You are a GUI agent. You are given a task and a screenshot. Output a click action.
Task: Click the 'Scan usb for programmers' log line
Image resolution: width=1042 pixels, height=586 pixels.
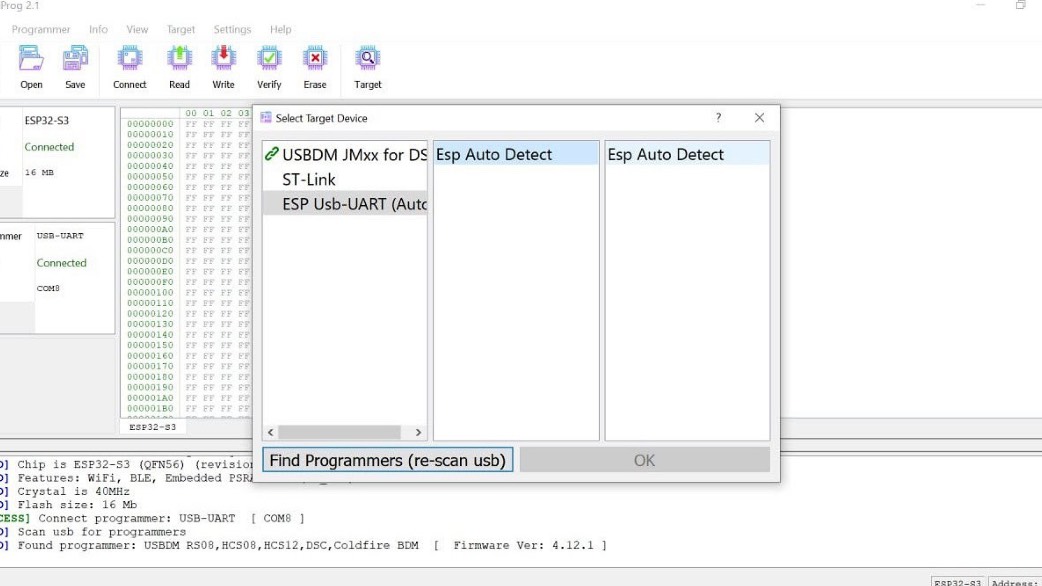(102, 532)
